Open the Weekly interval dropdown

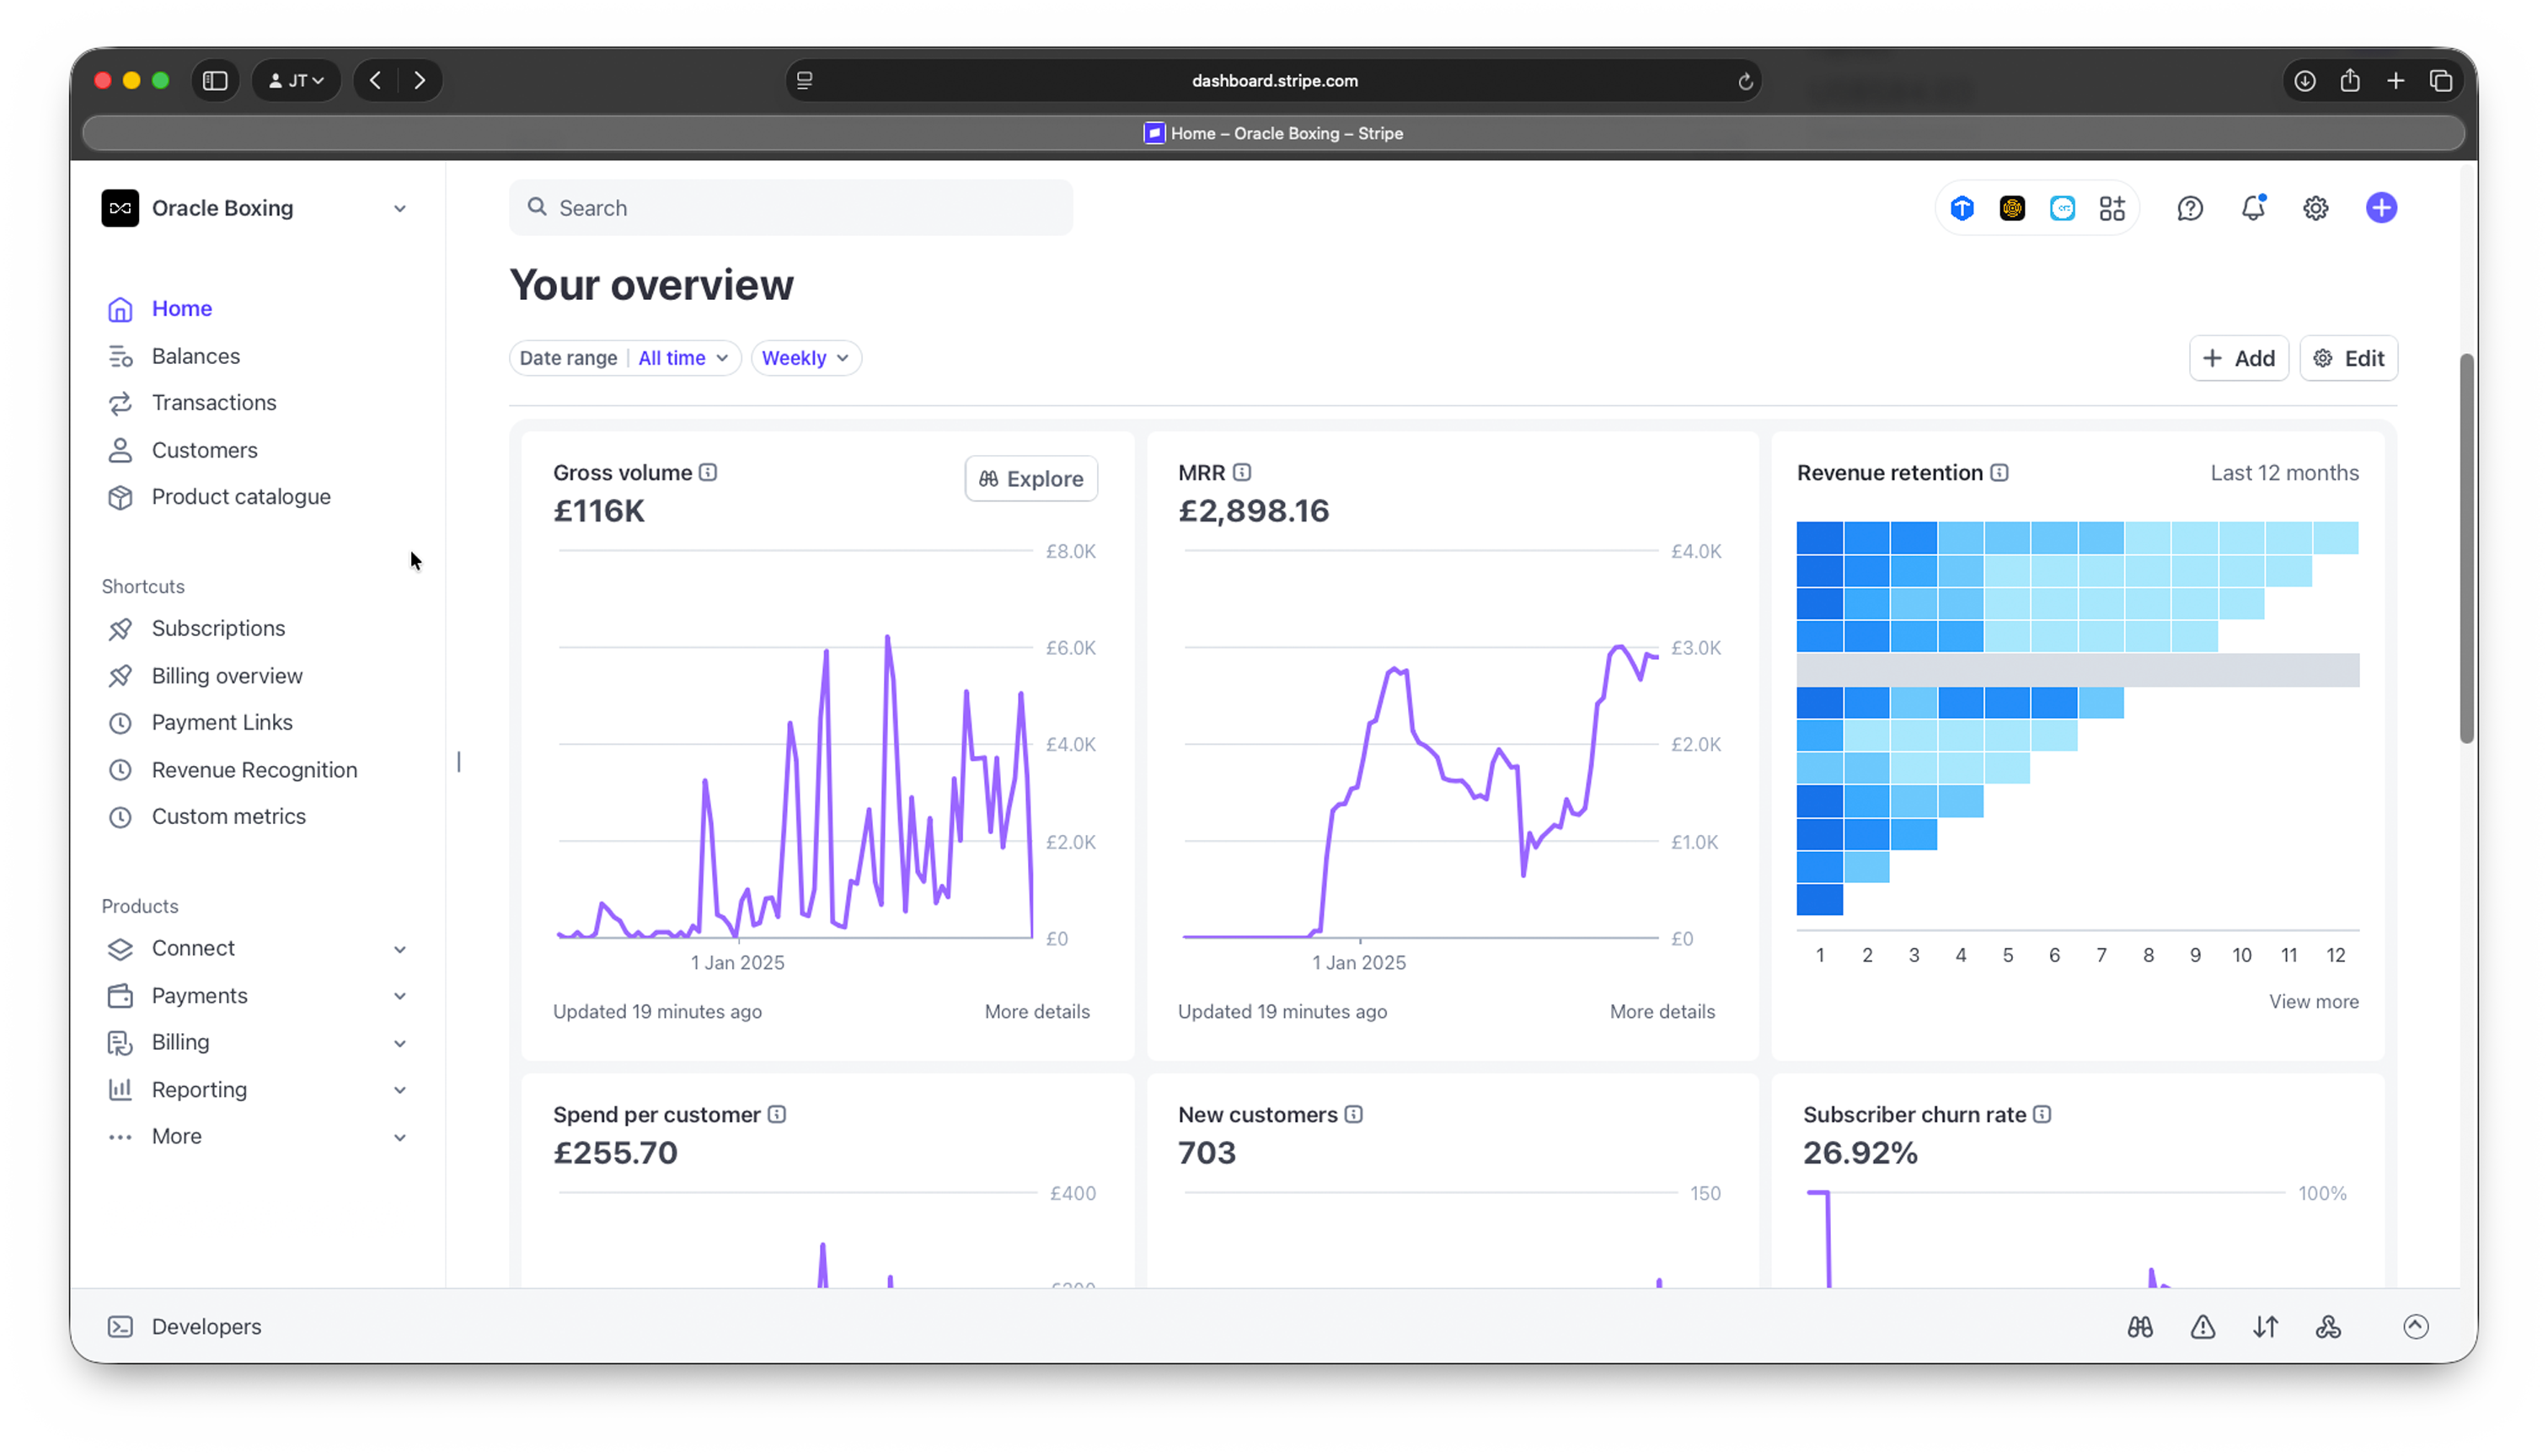pyautogui.click(x=805, y=357)
